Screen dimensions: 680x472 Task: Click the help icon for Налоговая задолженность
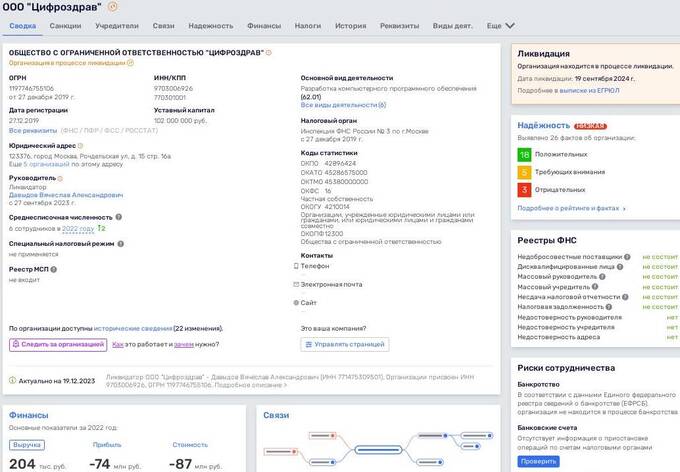click(x=609, y=307)
